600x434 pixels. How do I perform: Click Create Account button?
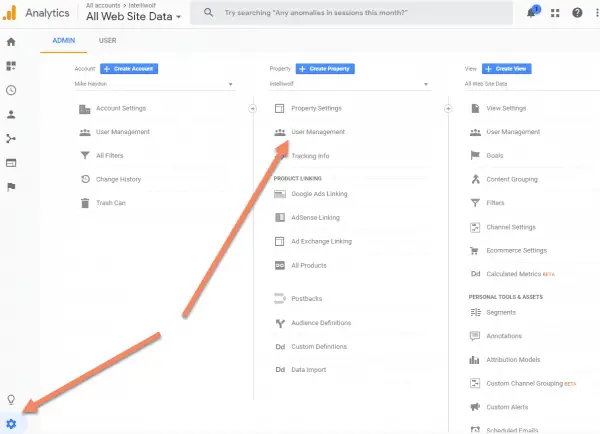point(129,69)
